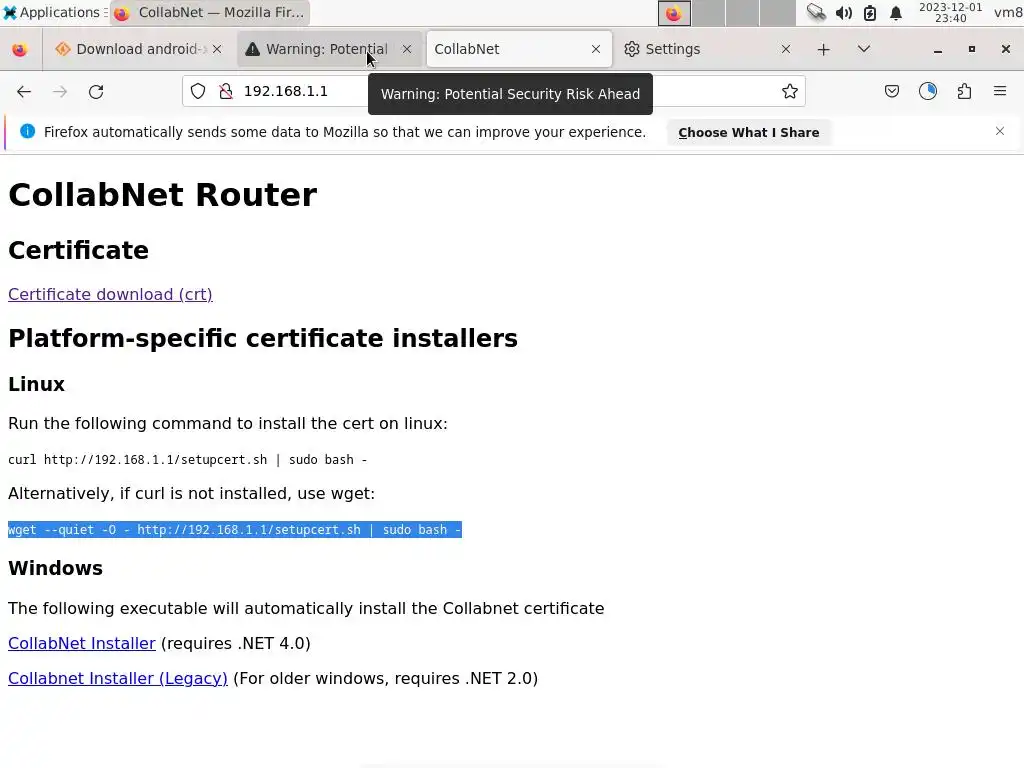Click the curl setupcert.sh command text

click(x=187, y=460)
